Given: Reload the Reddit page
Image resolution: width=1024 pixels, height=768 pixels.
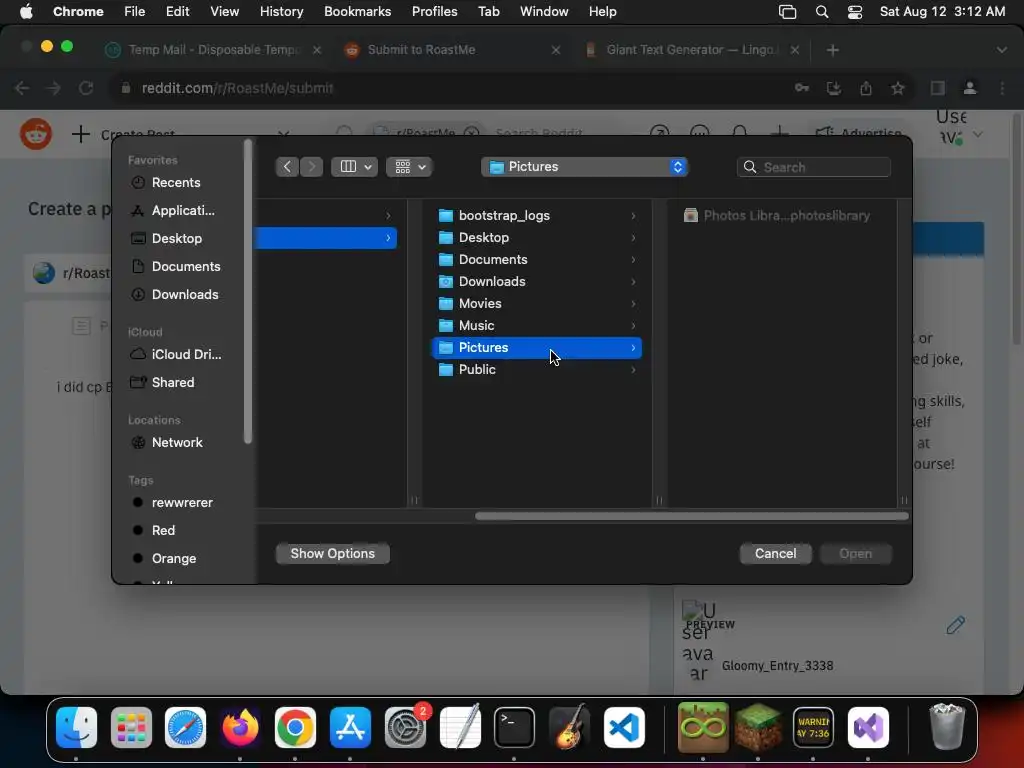Looking at the screenshot, I should [x=86, y=88].
